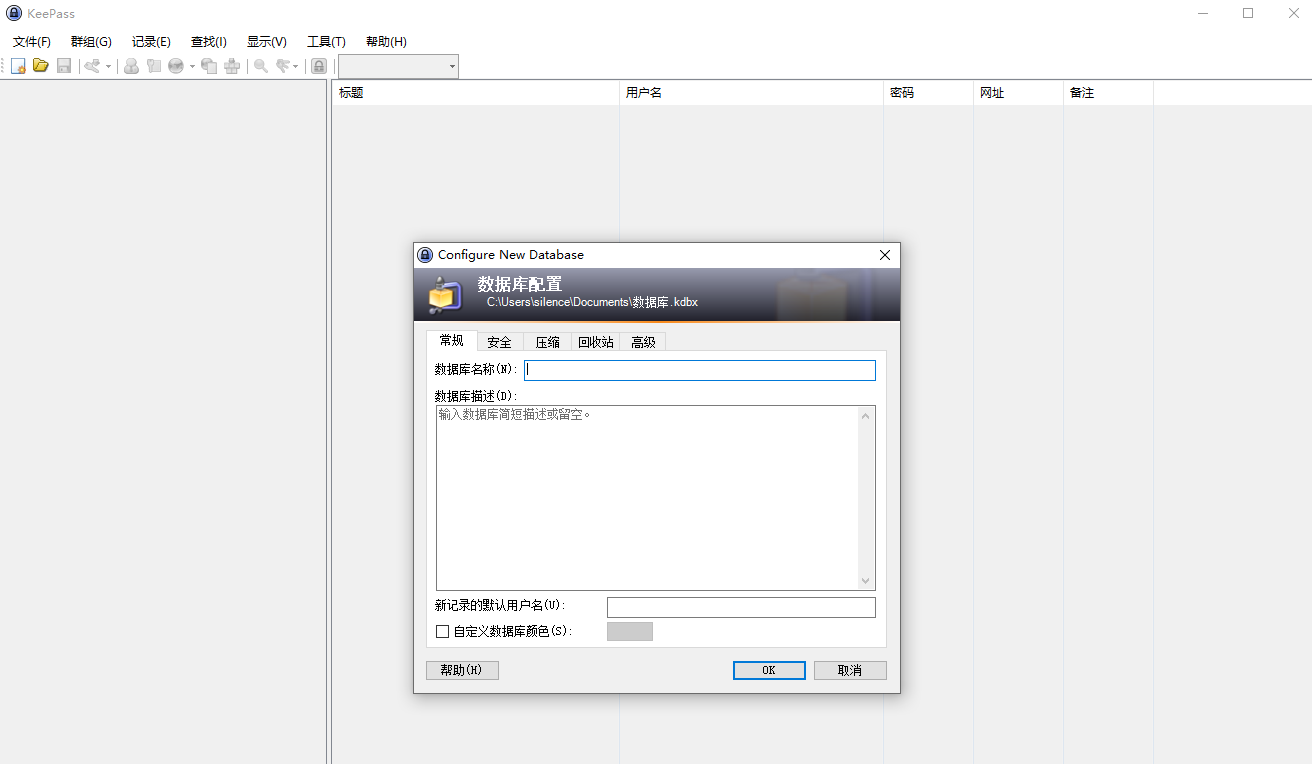The width and height of the screenshot is (1312, 764).
Task: Click the Open URL globe icon
Action: 176,66
